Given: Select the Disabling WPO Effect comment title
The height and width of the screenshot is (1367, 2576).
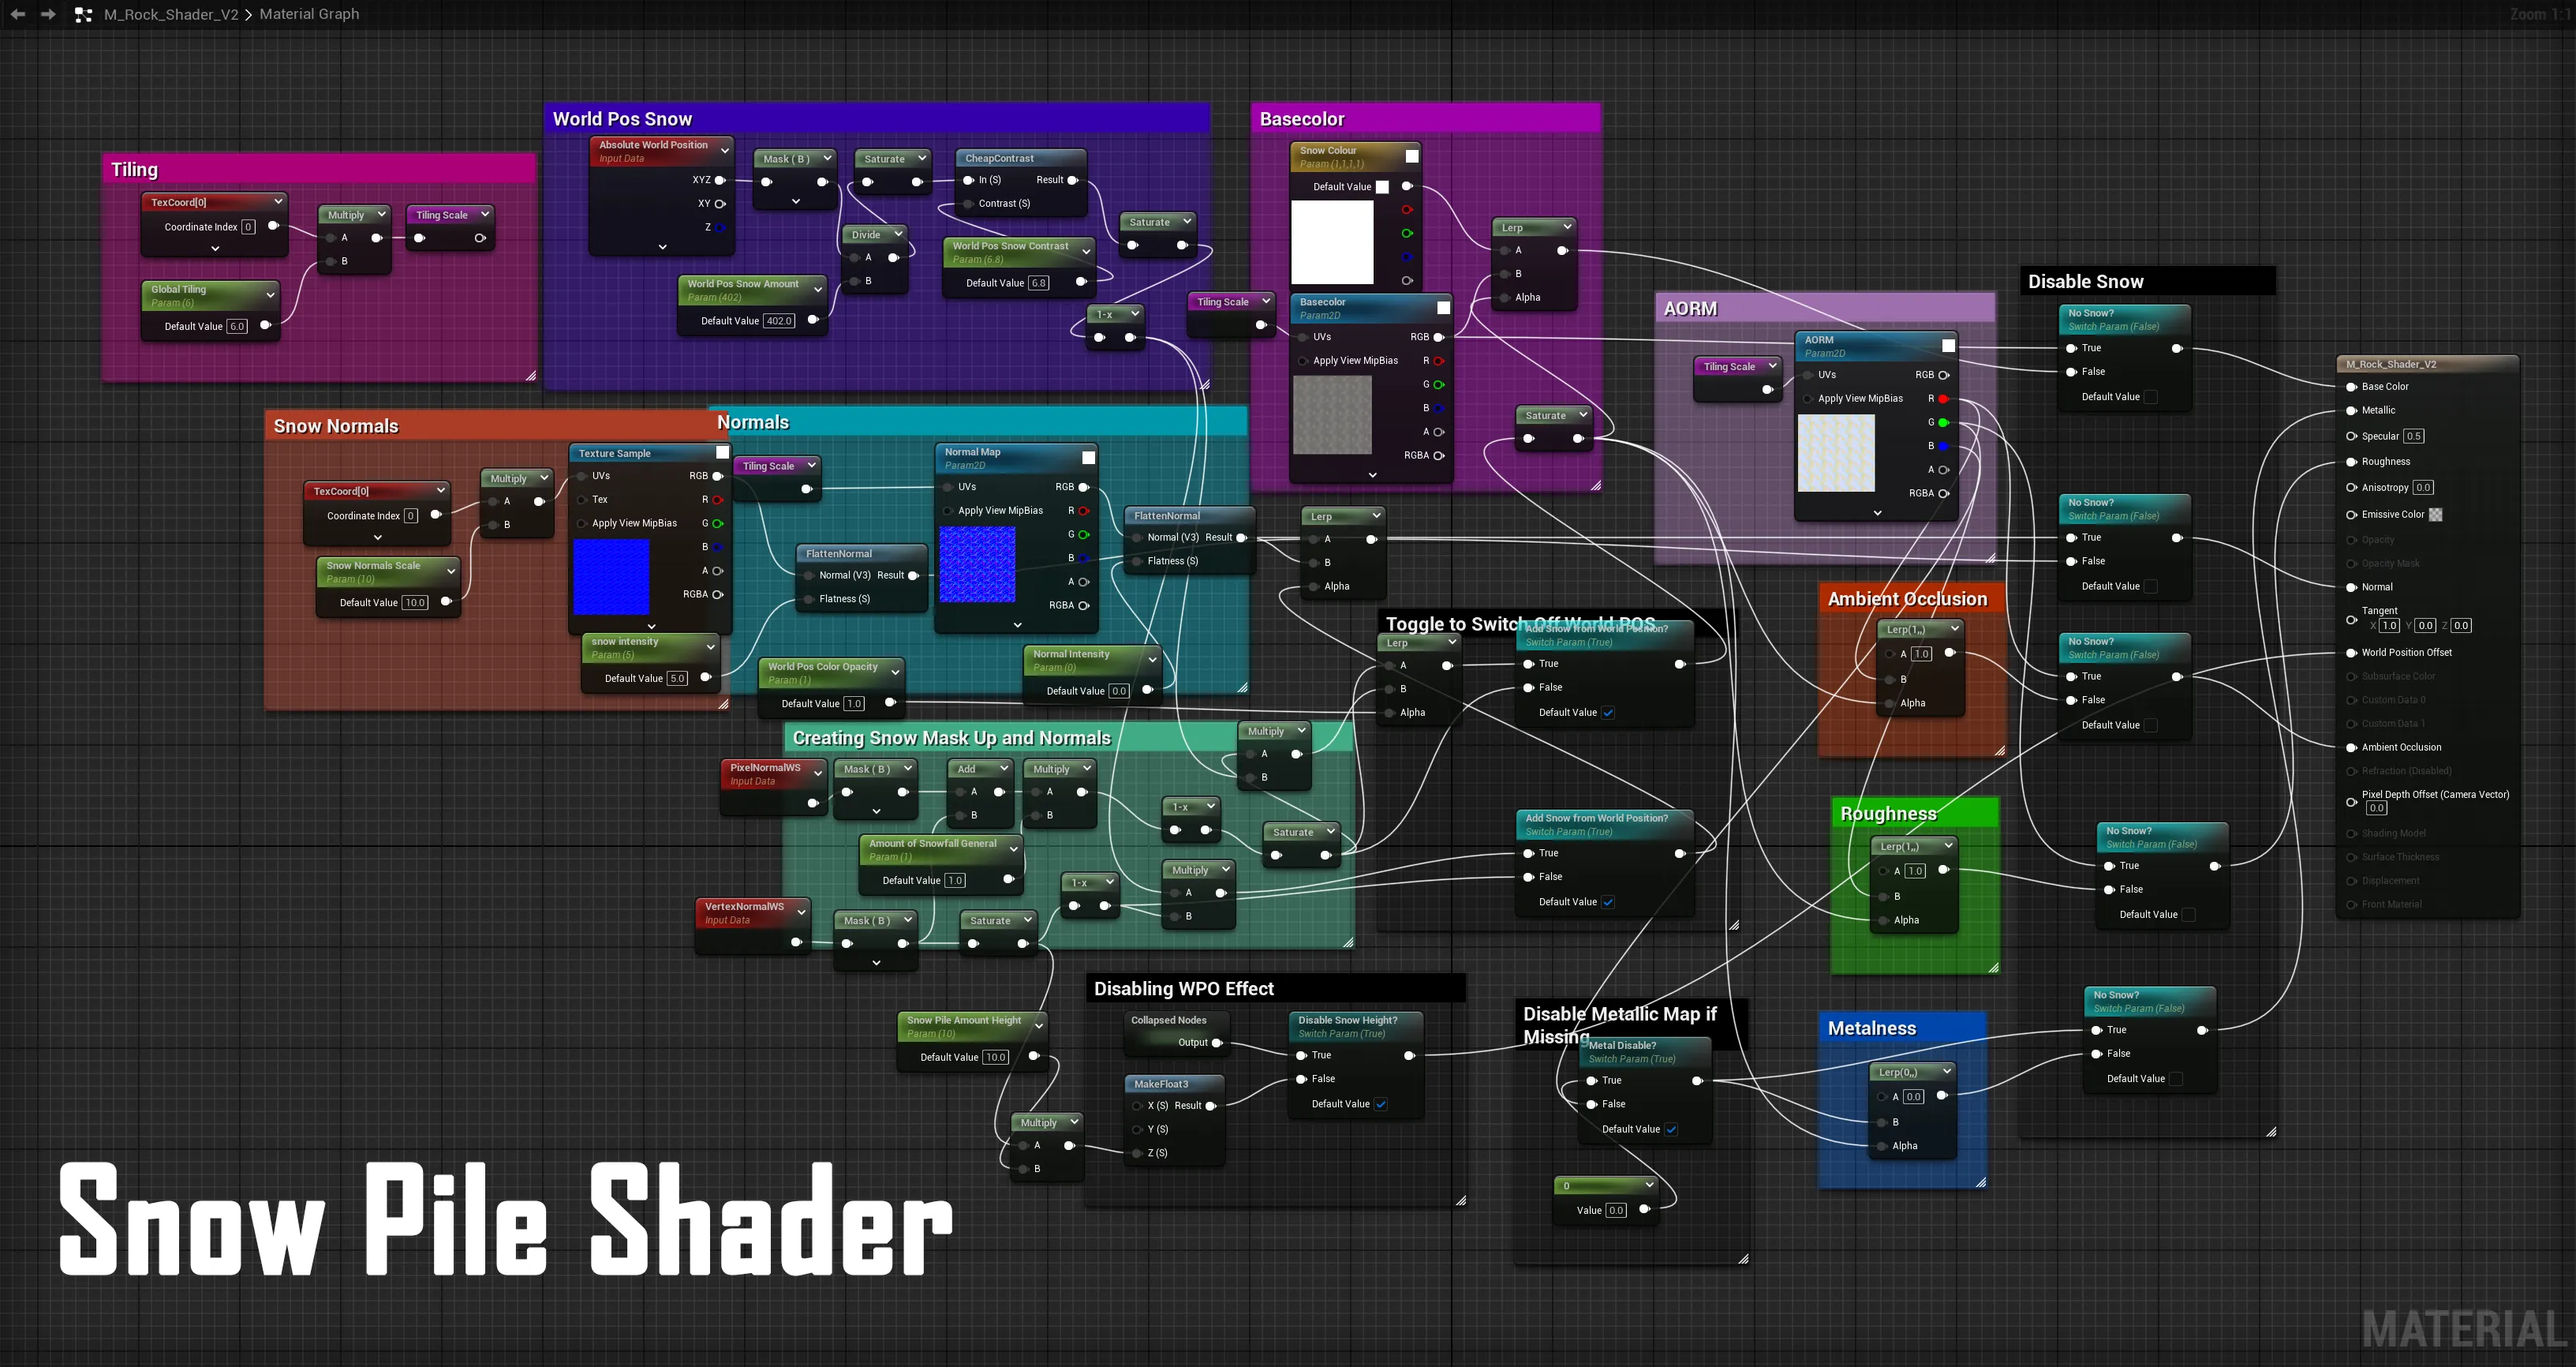Looking at the screenshot, I should click(x=1184, y=988).
